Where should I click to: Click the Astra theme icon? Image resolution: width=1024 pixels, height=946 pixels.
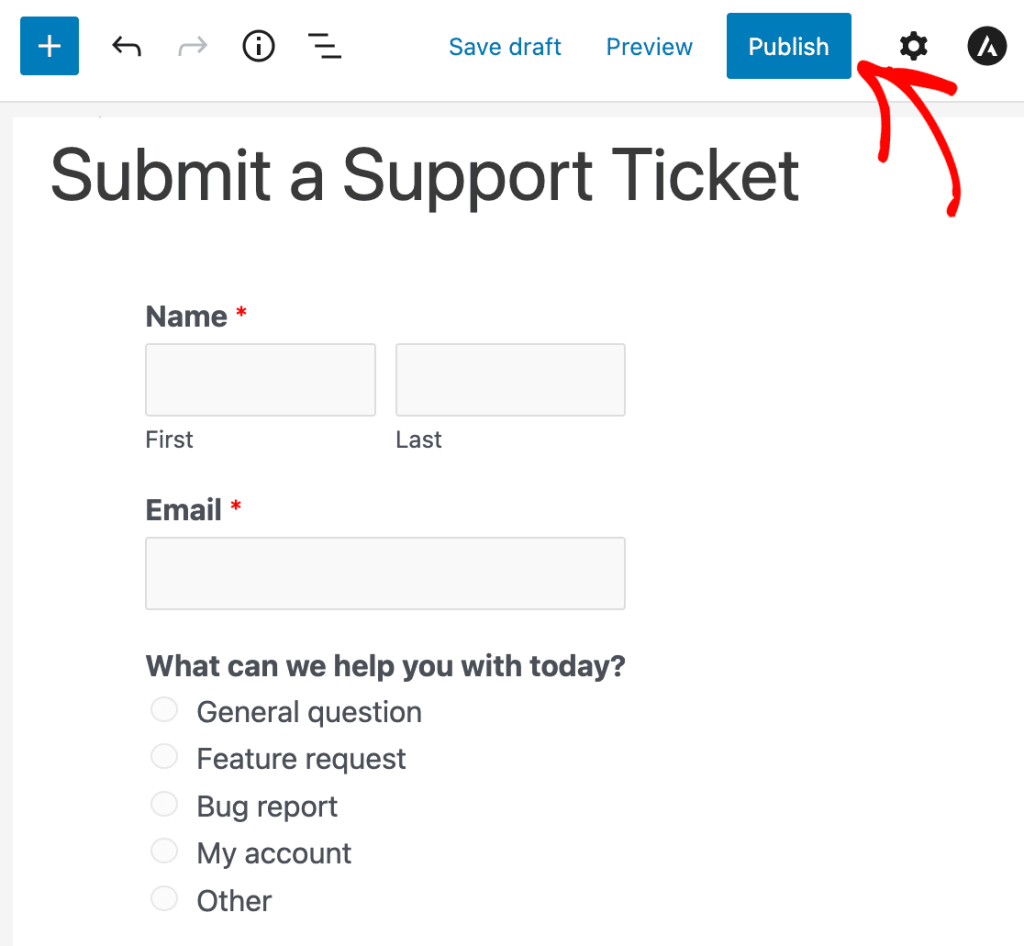point(986,46)
